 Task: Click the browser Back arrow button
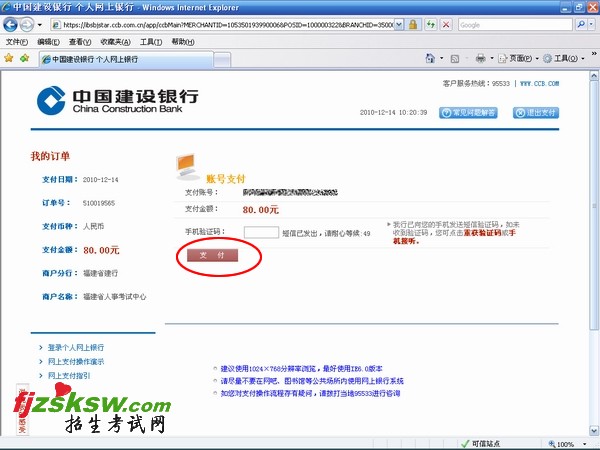[12, 24]
